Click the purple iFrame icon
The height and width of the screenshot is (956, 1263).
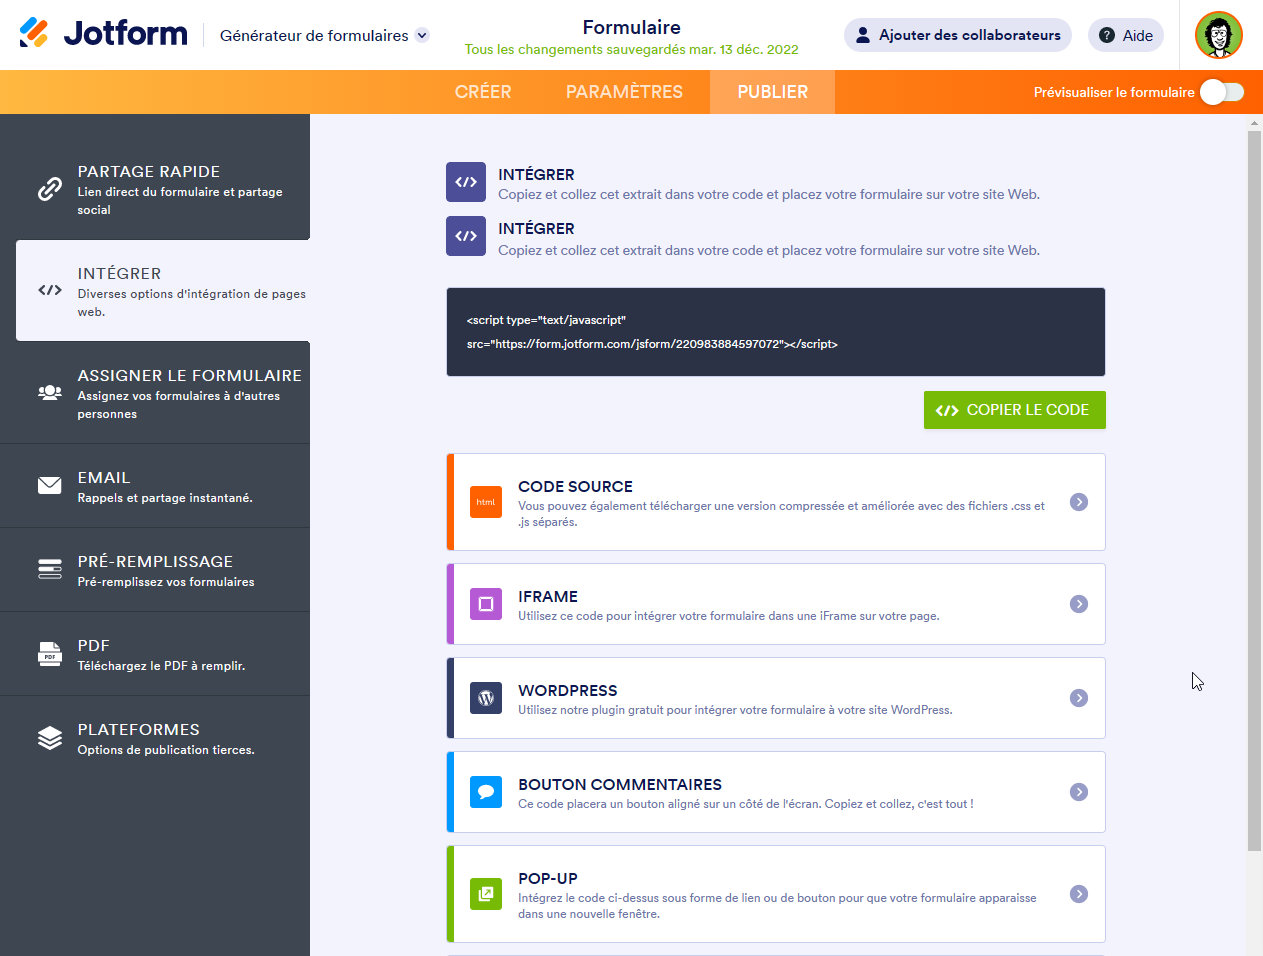[486, 604]
